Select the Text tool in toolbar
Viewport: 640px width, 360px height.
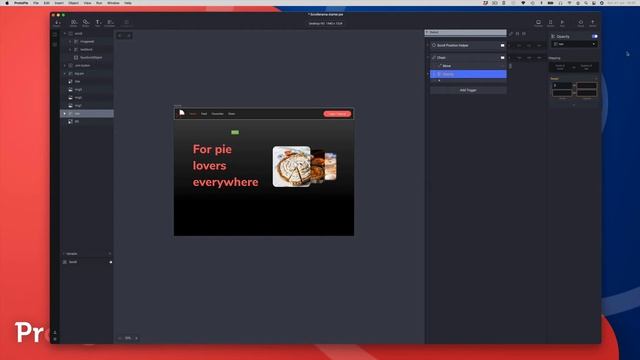click(x=98, y=23)
